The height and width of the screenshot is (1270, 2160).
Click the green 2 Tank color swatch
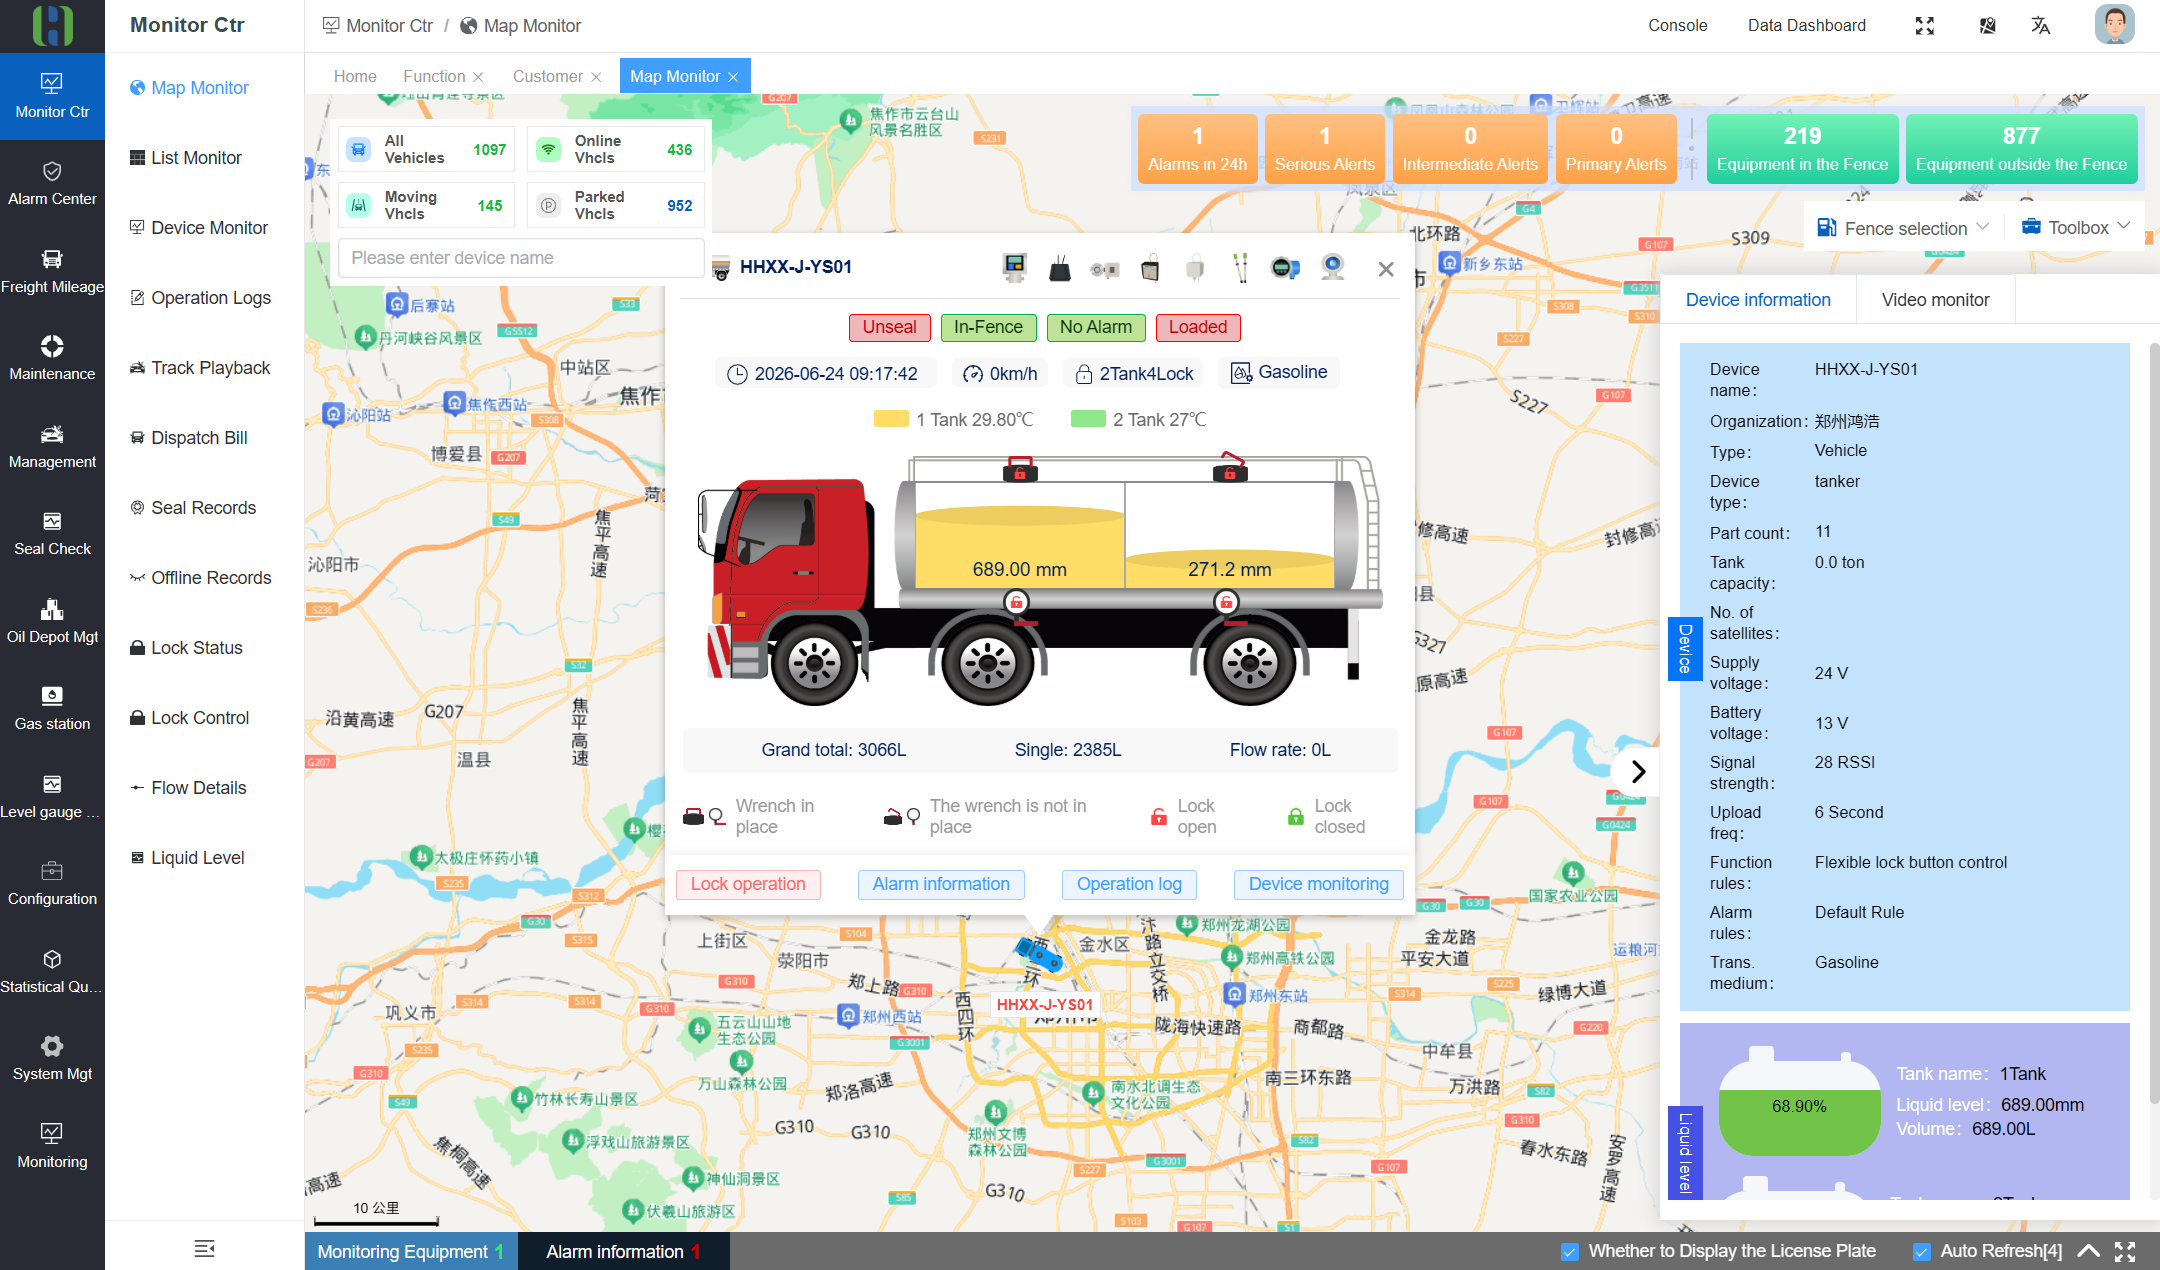tap(1087, 419)
